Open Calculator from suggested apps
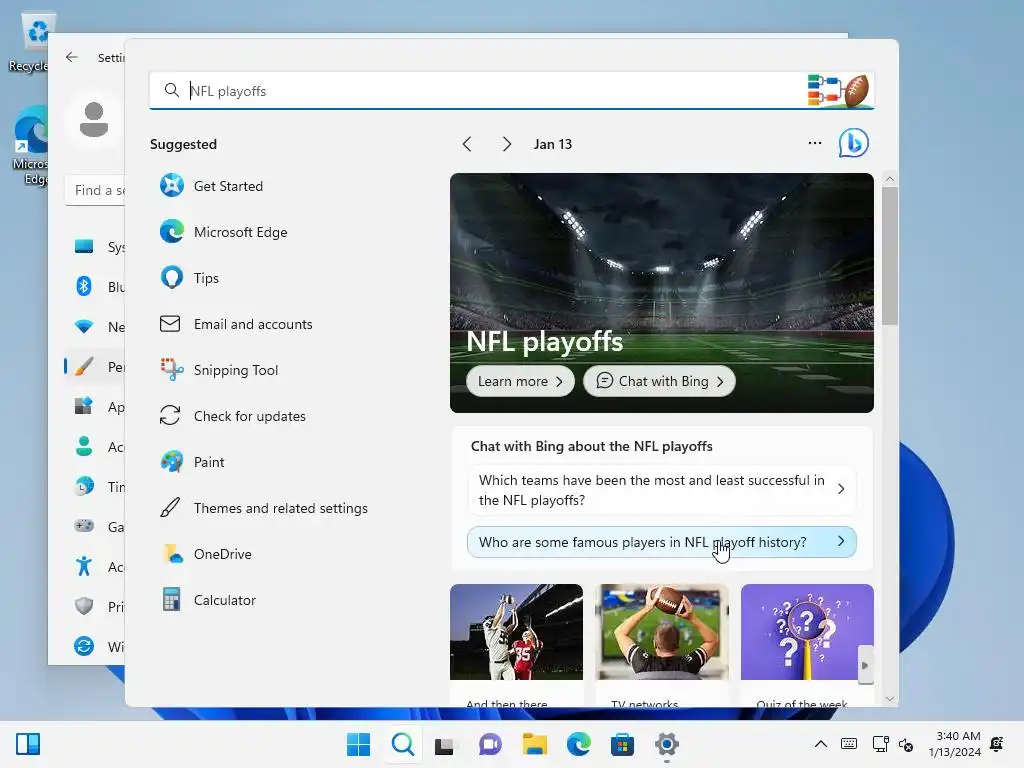 (x=209, y=600)
